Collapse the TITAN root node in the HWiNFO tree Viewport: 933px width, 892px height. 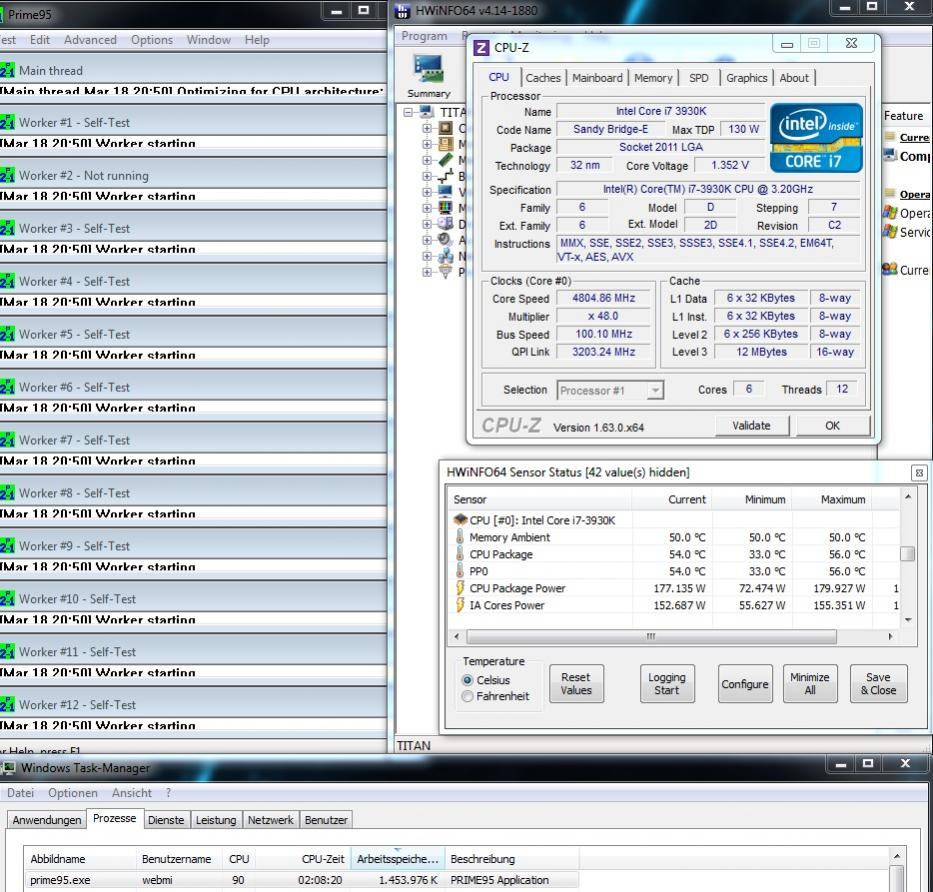click(408, 112)
